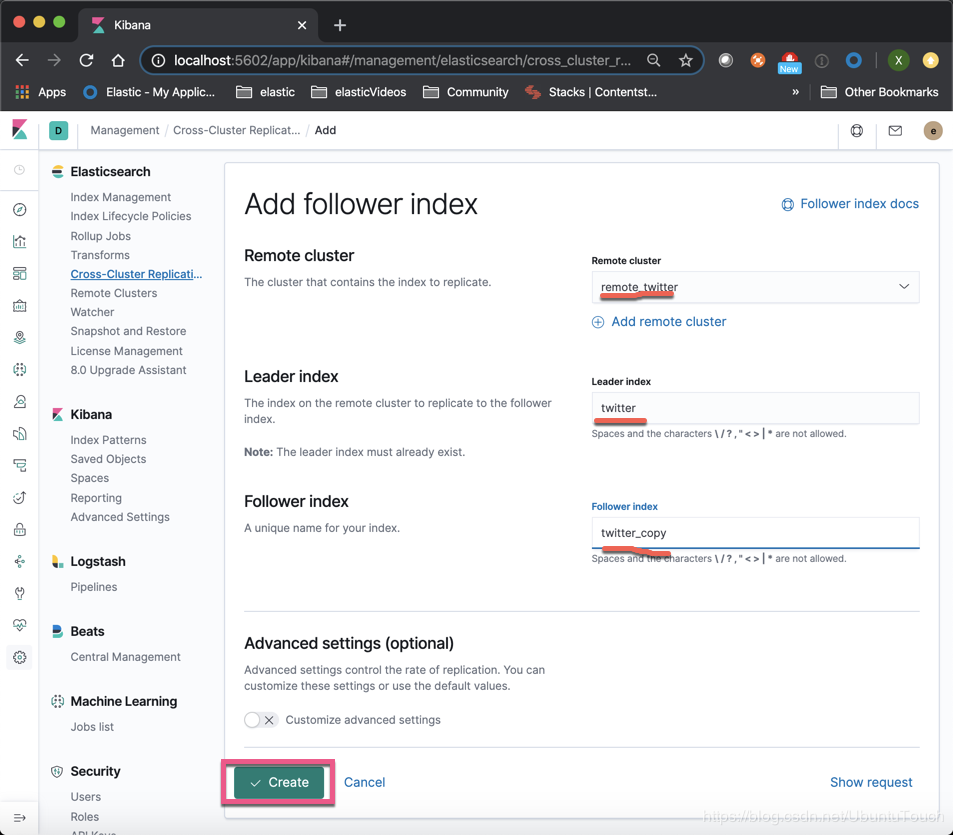This screenshot has width=953, height=835.
Task: Open the Remote cluster dropdown
Action: tap(755, 287)
